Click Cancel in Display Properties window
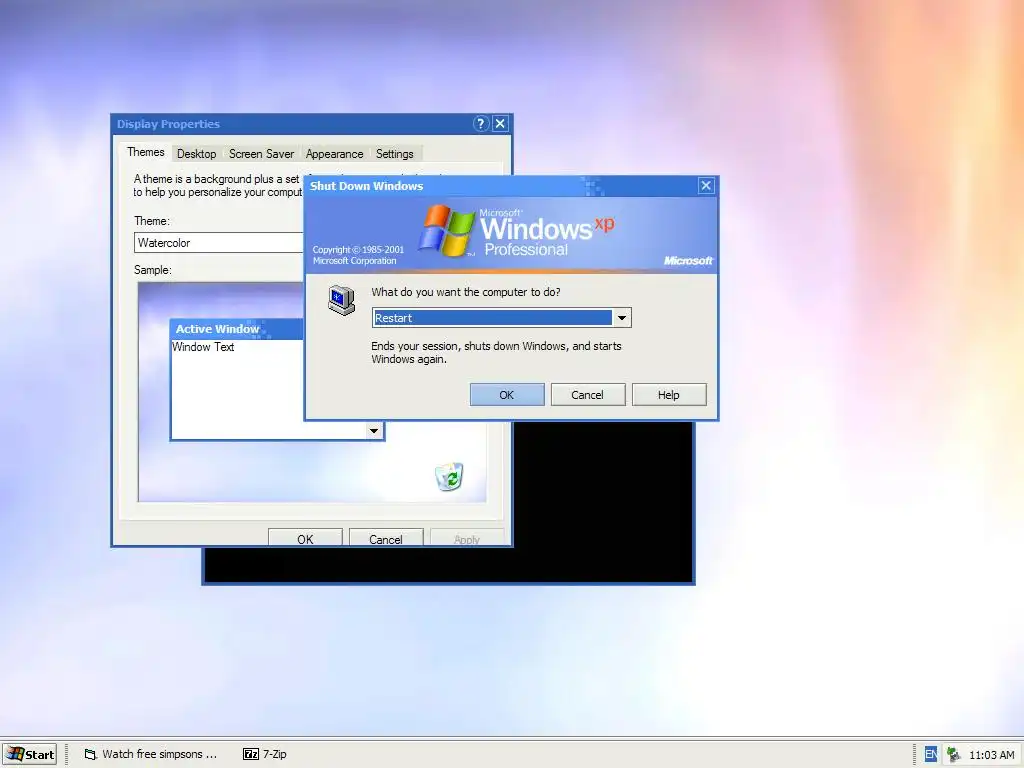The image size is (1024, 768). 386,537
